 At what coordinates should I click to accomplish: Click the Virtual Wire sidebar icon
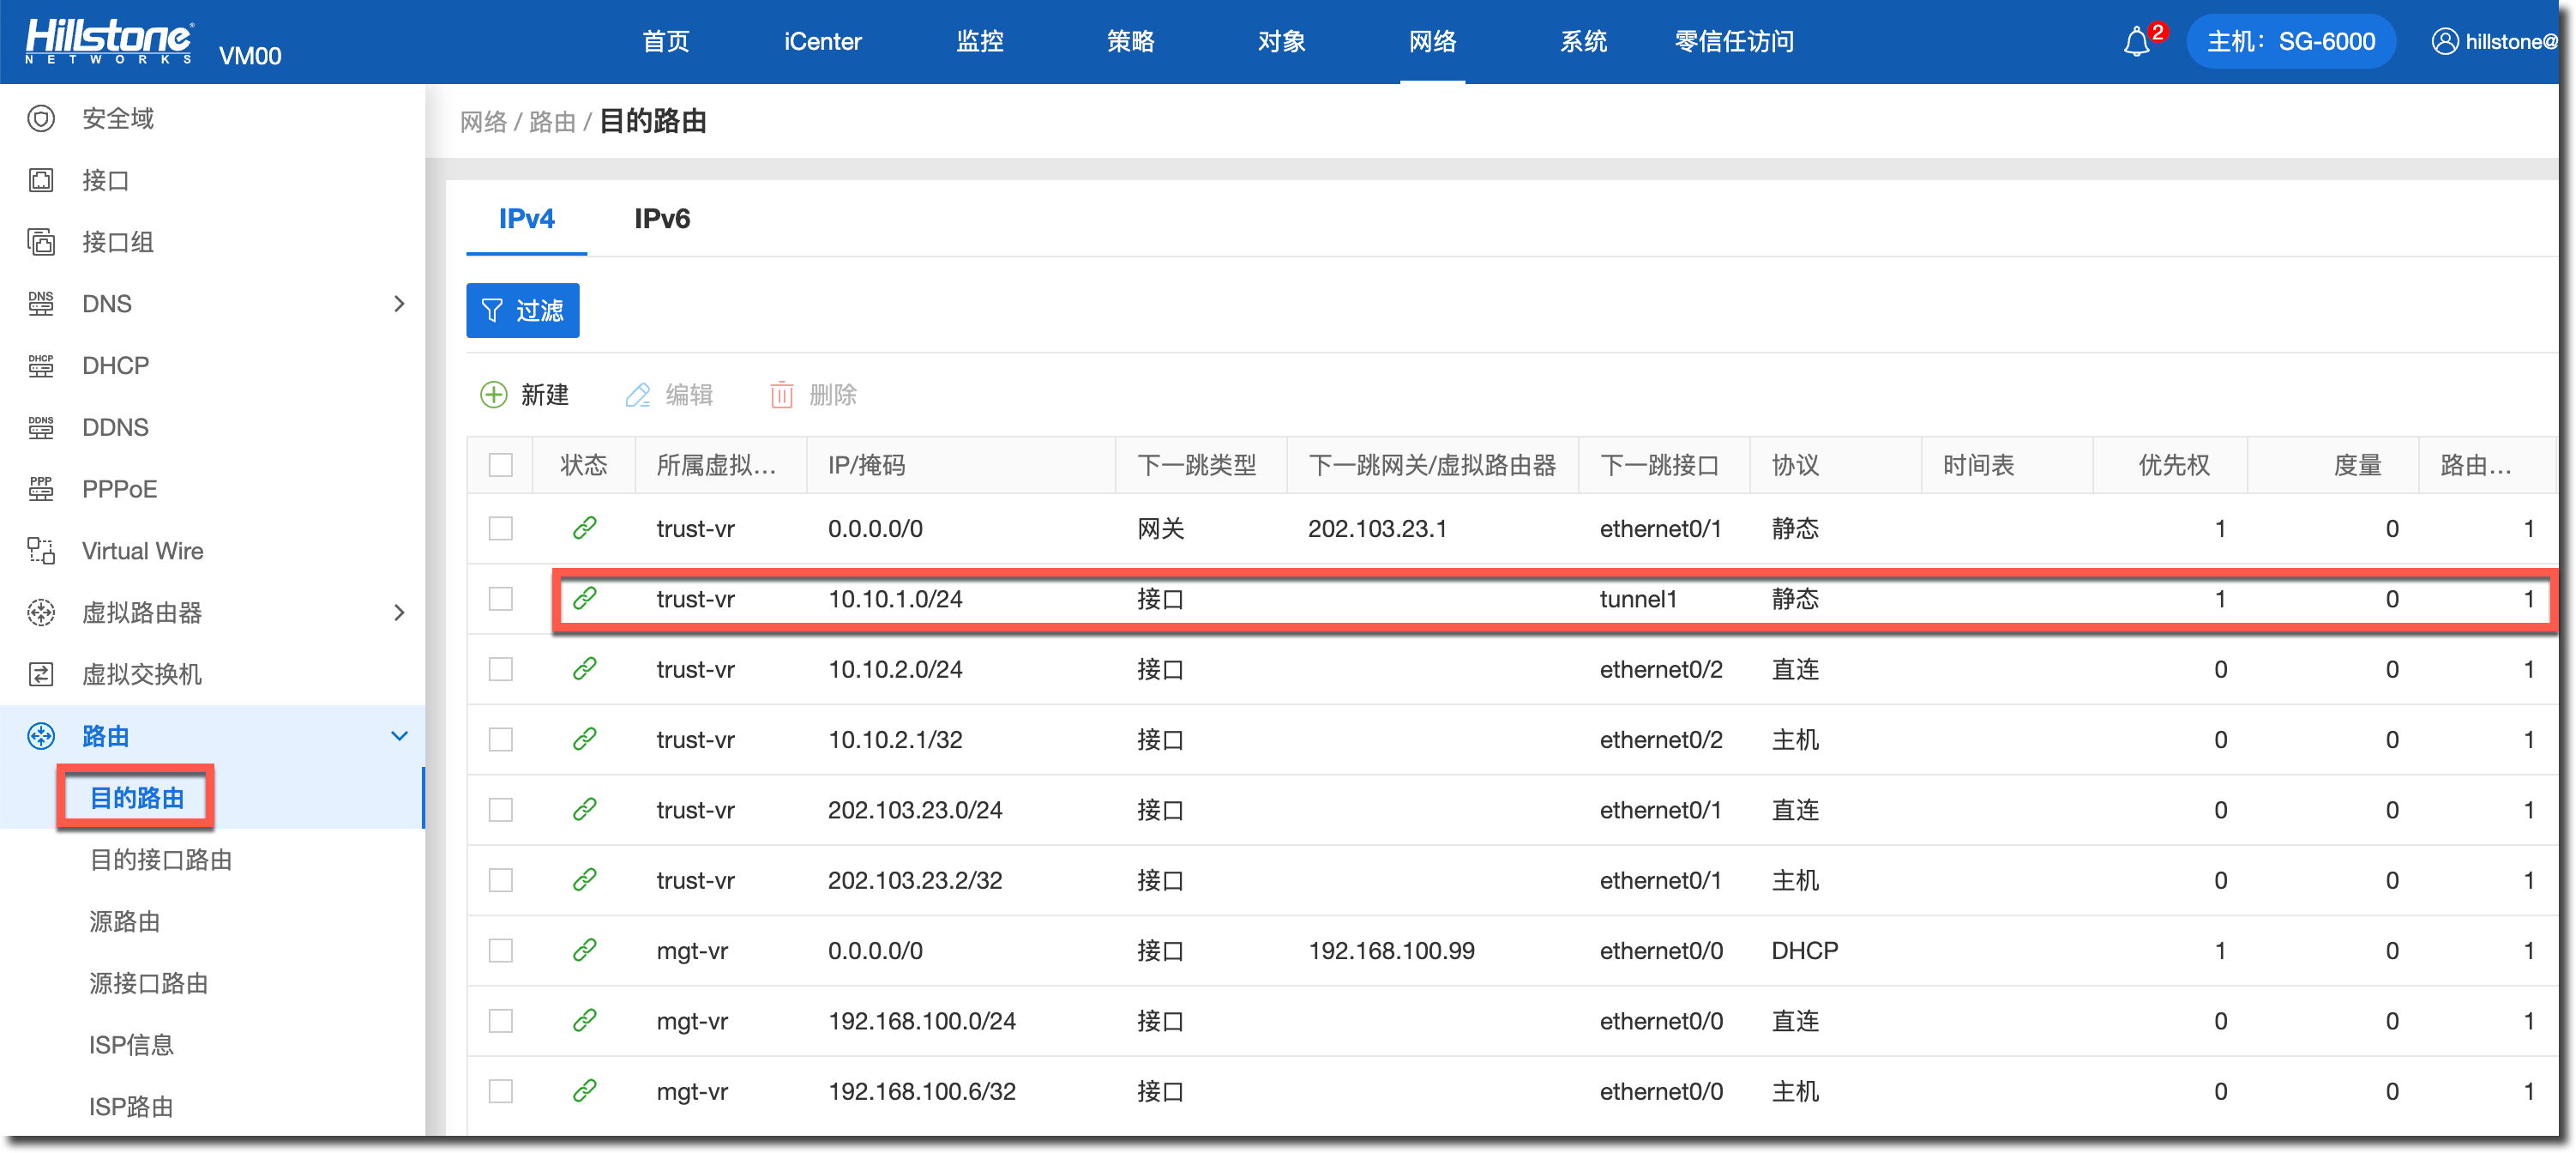41,551
